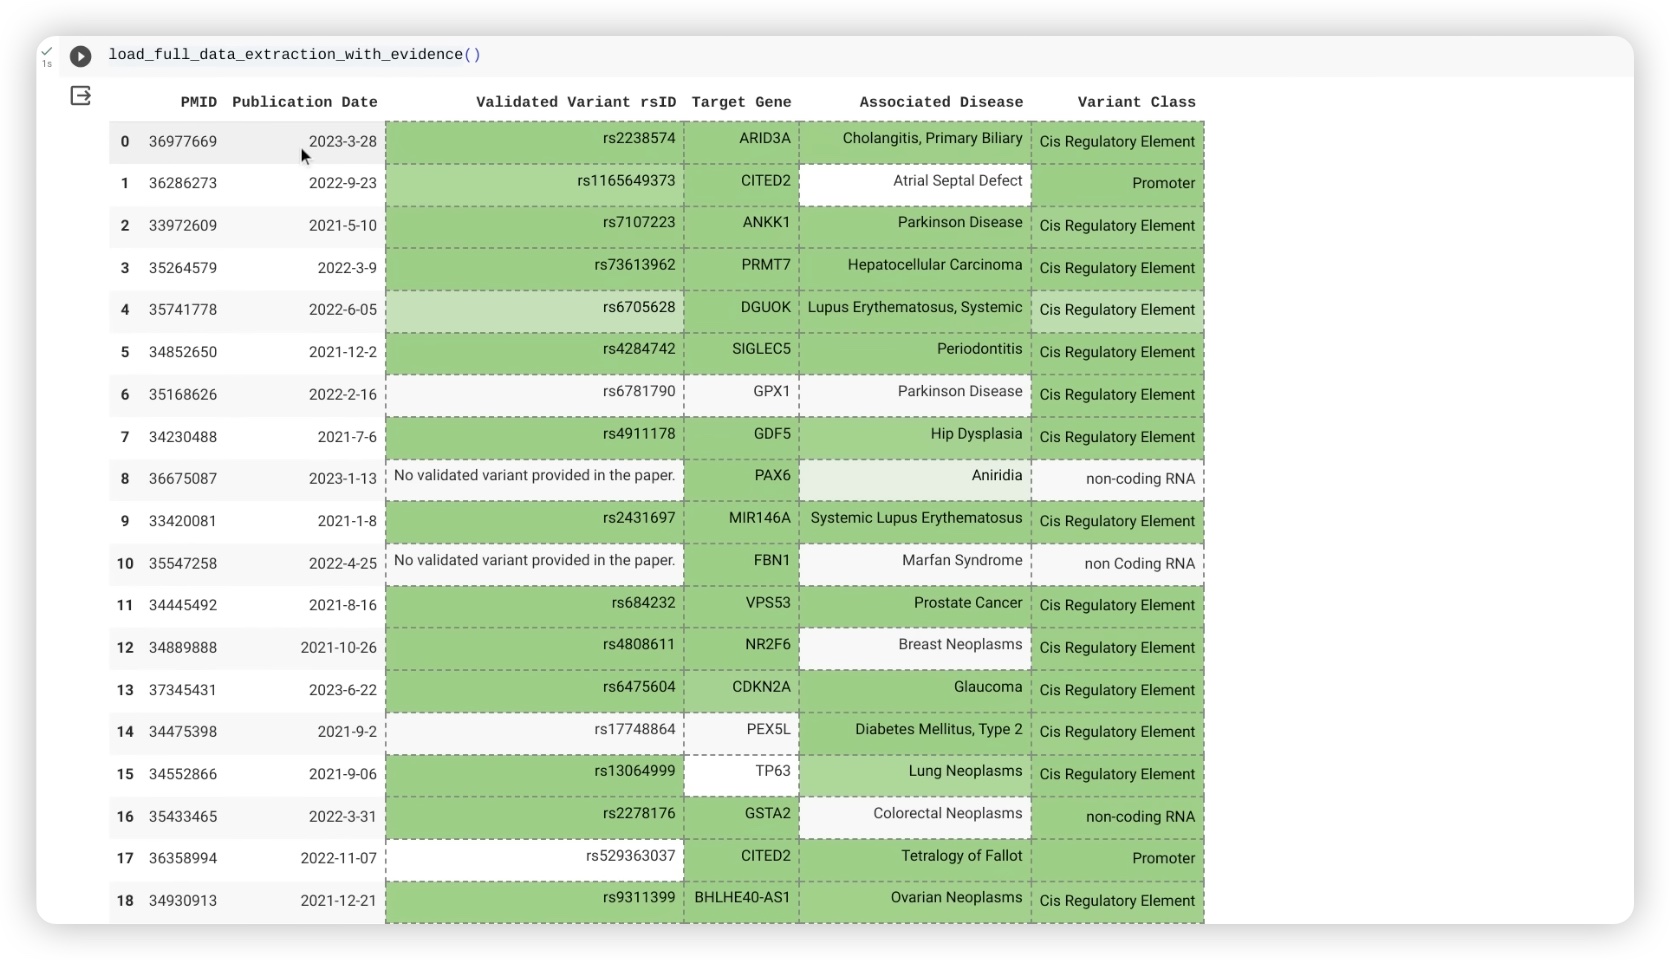Select the NR2F6 gene cell

click(x=742, y=649)
